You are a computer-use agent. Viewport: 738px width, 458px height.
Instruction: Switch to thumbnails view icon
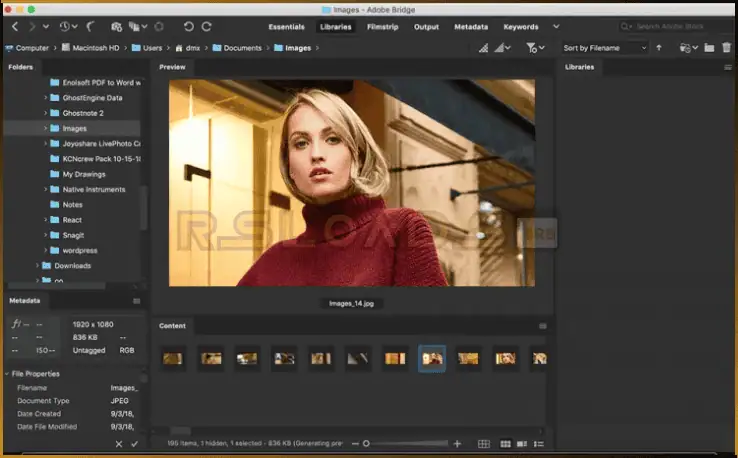tap(505, 444)
